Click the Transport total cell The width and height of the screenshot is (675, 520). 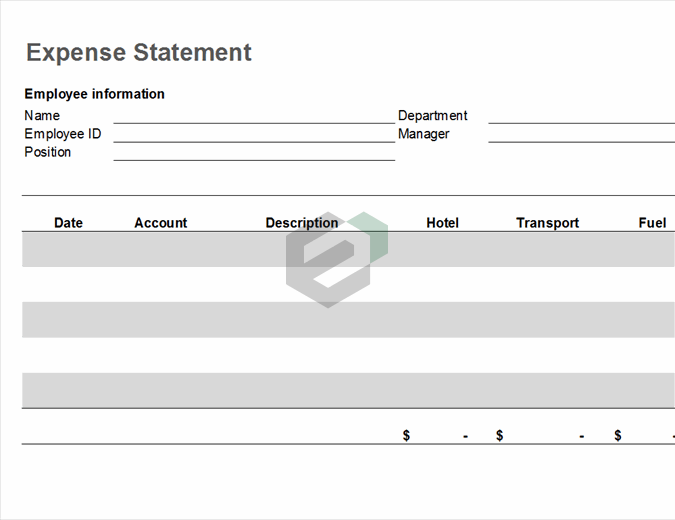click(541, 436)
